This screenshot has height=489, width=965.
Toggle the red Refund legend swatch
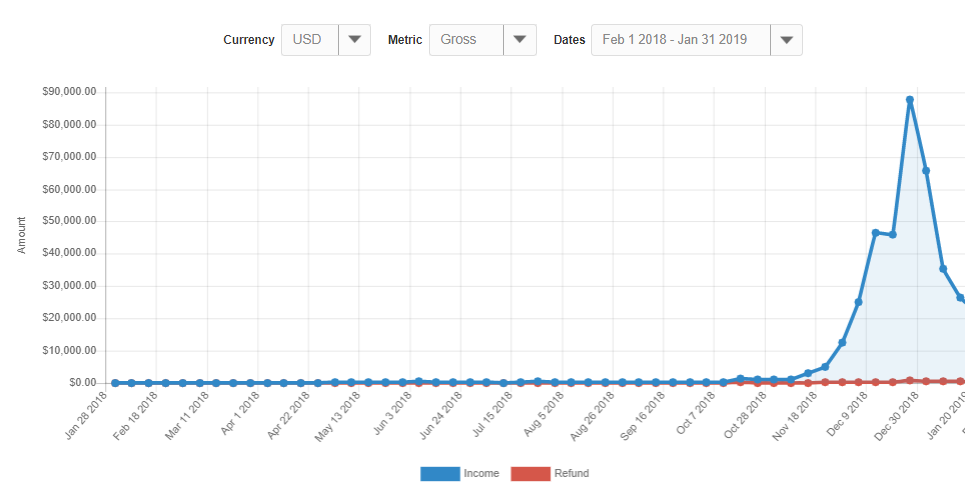530,473
